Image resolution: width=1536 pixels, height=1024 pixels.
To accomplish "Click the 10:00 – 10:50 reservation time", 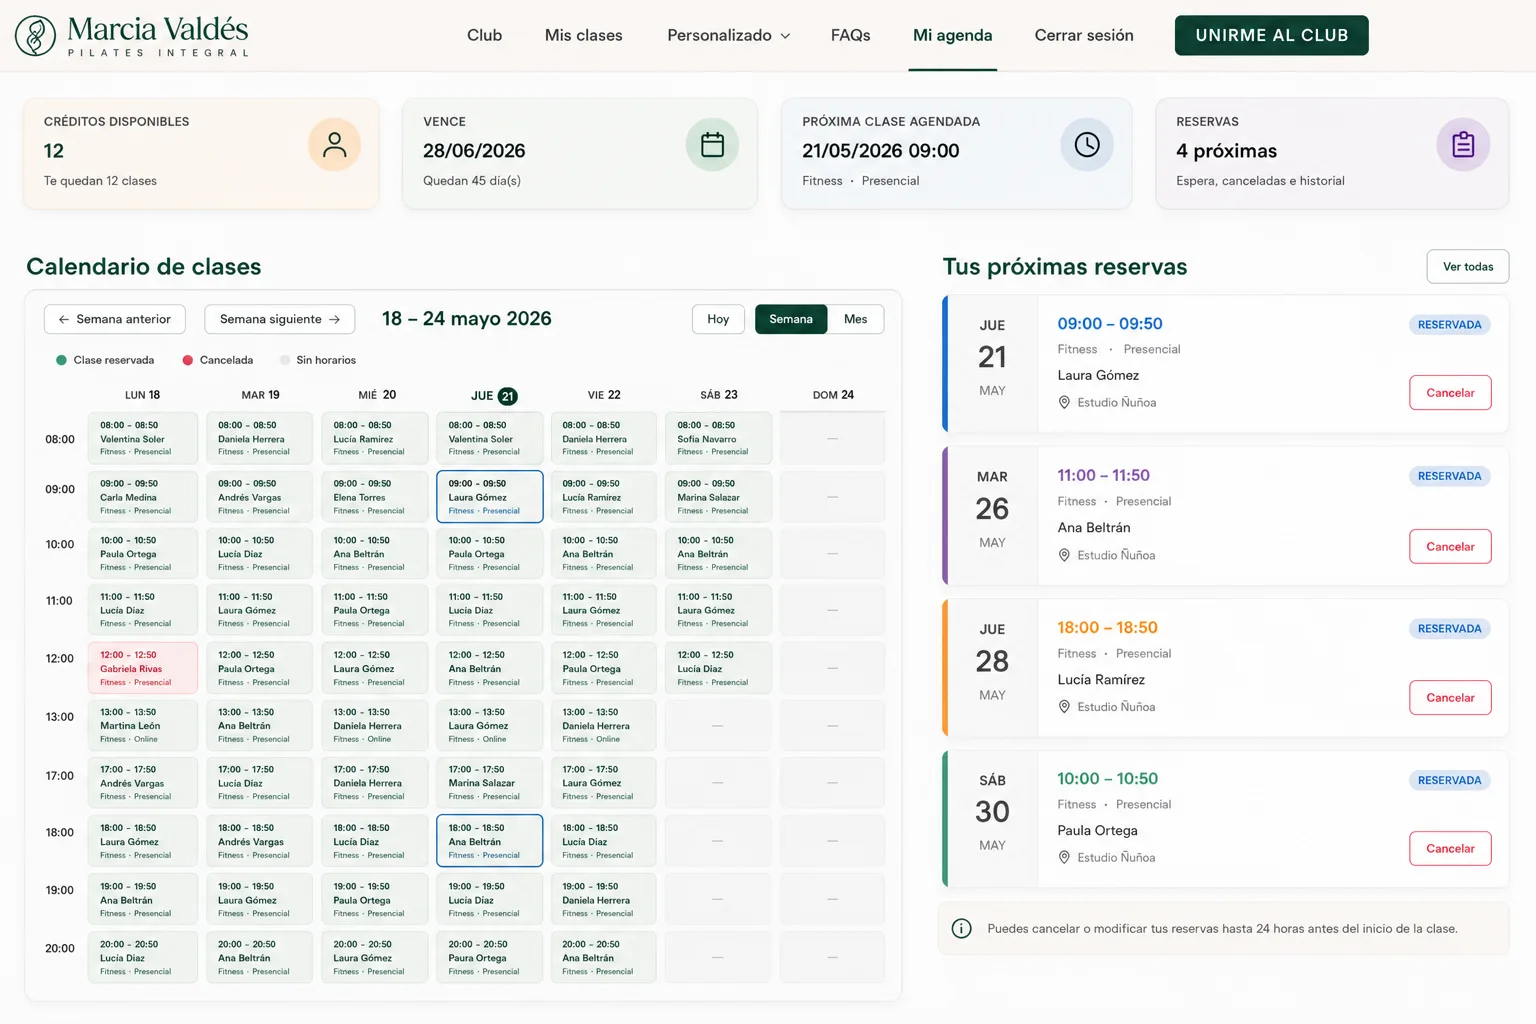I will (x=1107, y=779).
